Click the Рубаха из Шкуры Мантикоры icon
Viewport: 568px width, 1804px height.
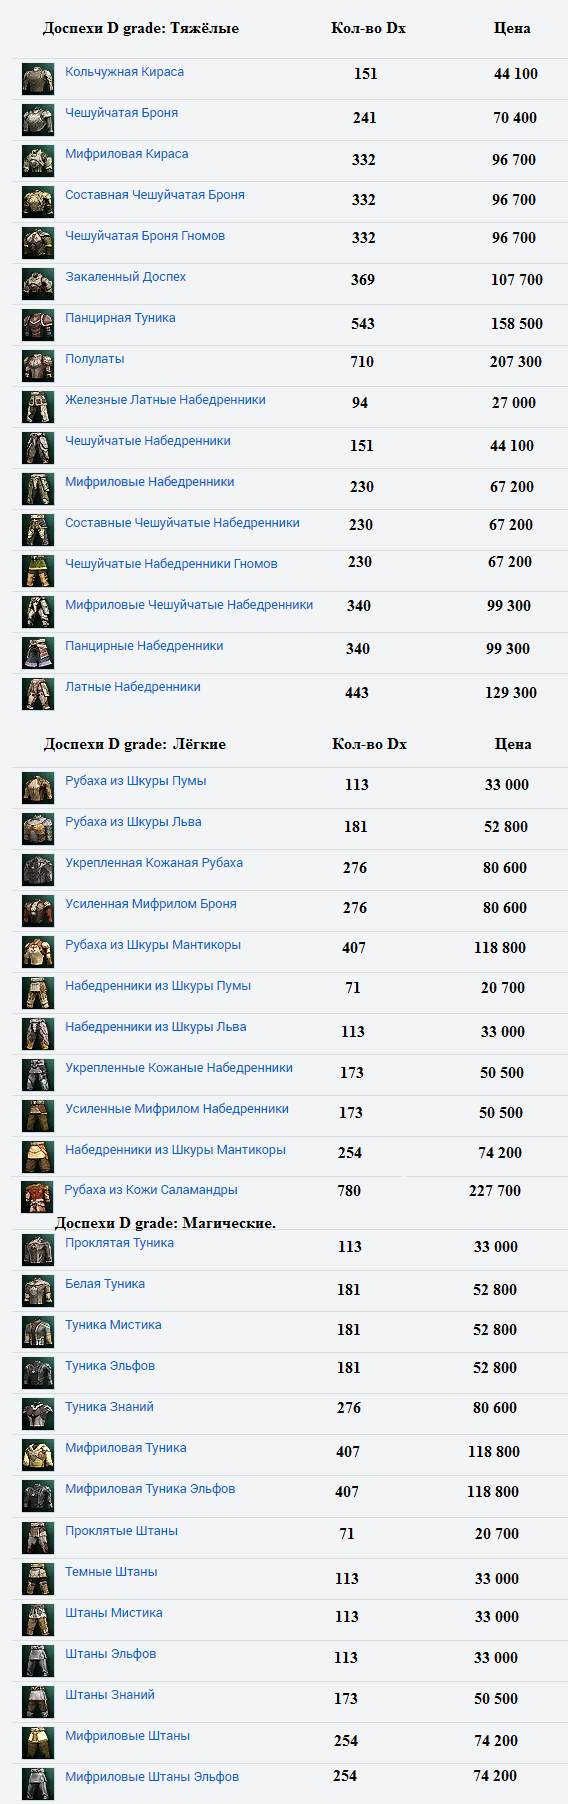point(38,952)
